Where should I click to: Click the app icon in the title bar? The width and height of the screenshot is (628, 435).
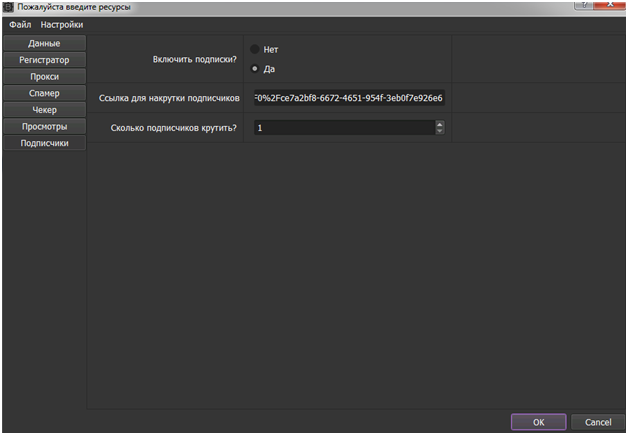[x=9, y=7]
